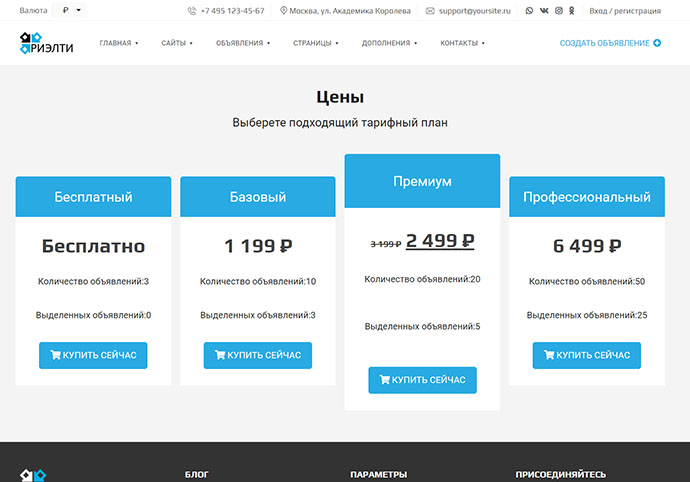
Task: Open the Дополнения menu item
Action: [389, 43]
